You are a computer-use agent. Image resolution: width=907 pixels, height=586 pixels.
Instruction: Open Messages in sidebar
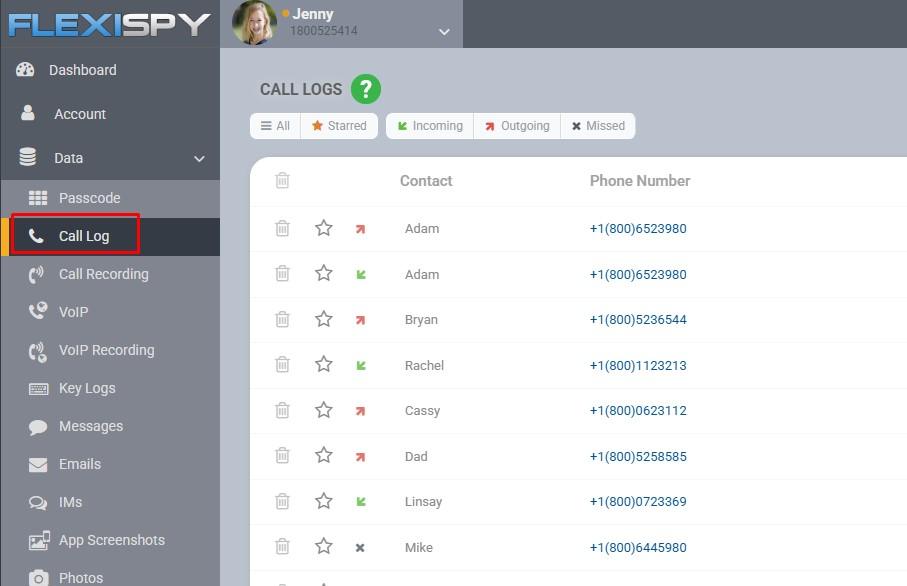pos(91,426)
